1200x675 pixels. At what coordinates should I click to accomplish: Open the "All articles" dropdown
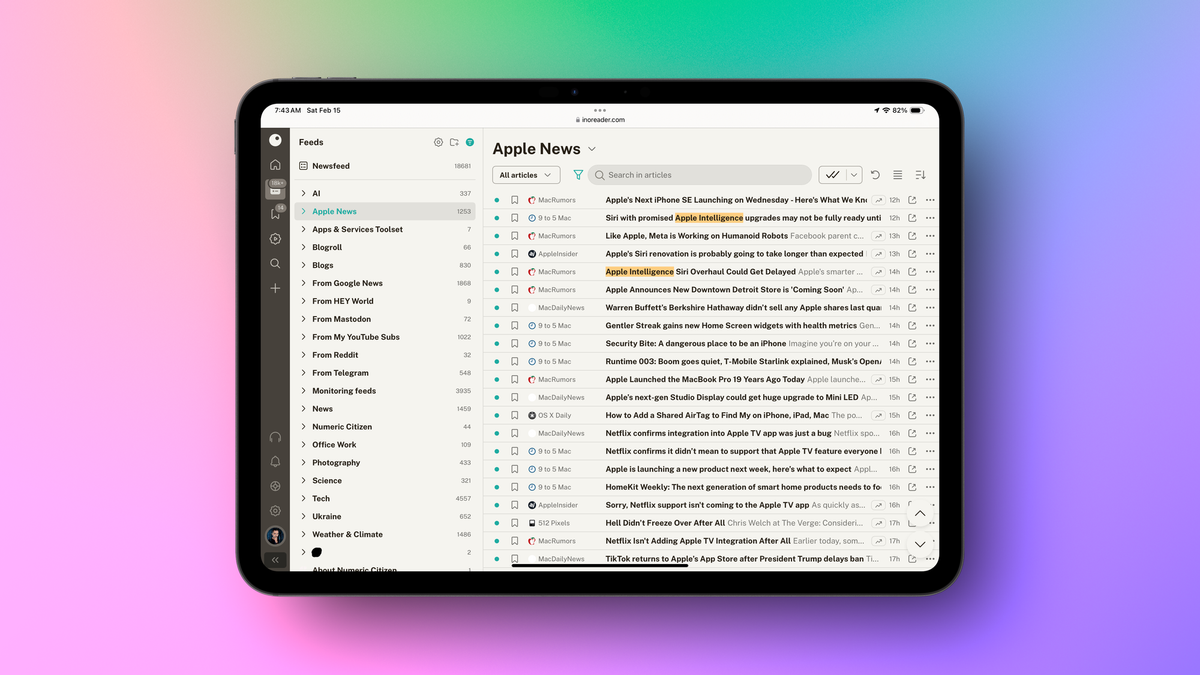pos(525,175)
